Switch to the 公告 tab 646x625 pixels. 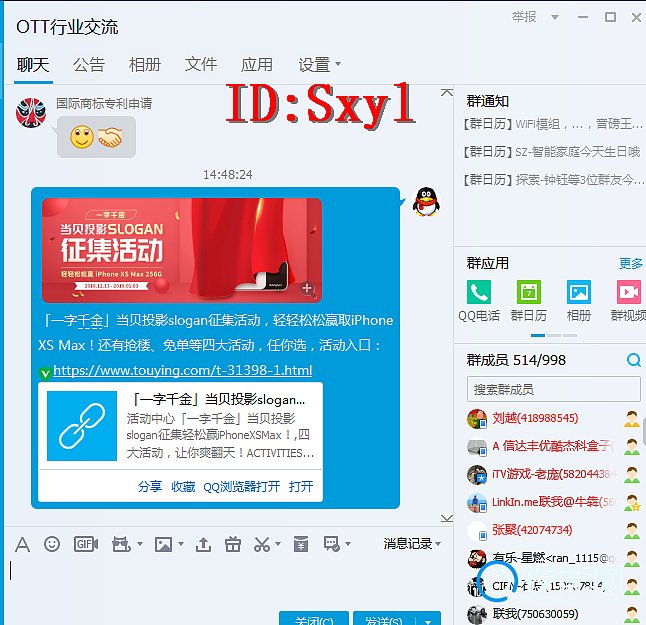click(x=89, y=65)
